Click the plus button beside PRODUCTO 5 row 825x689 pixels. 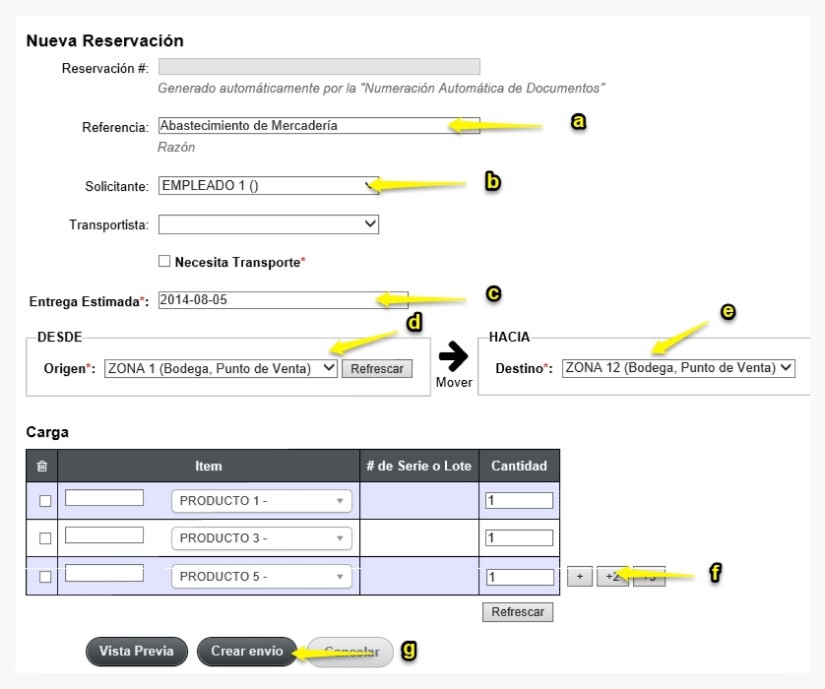pos(579,576)
